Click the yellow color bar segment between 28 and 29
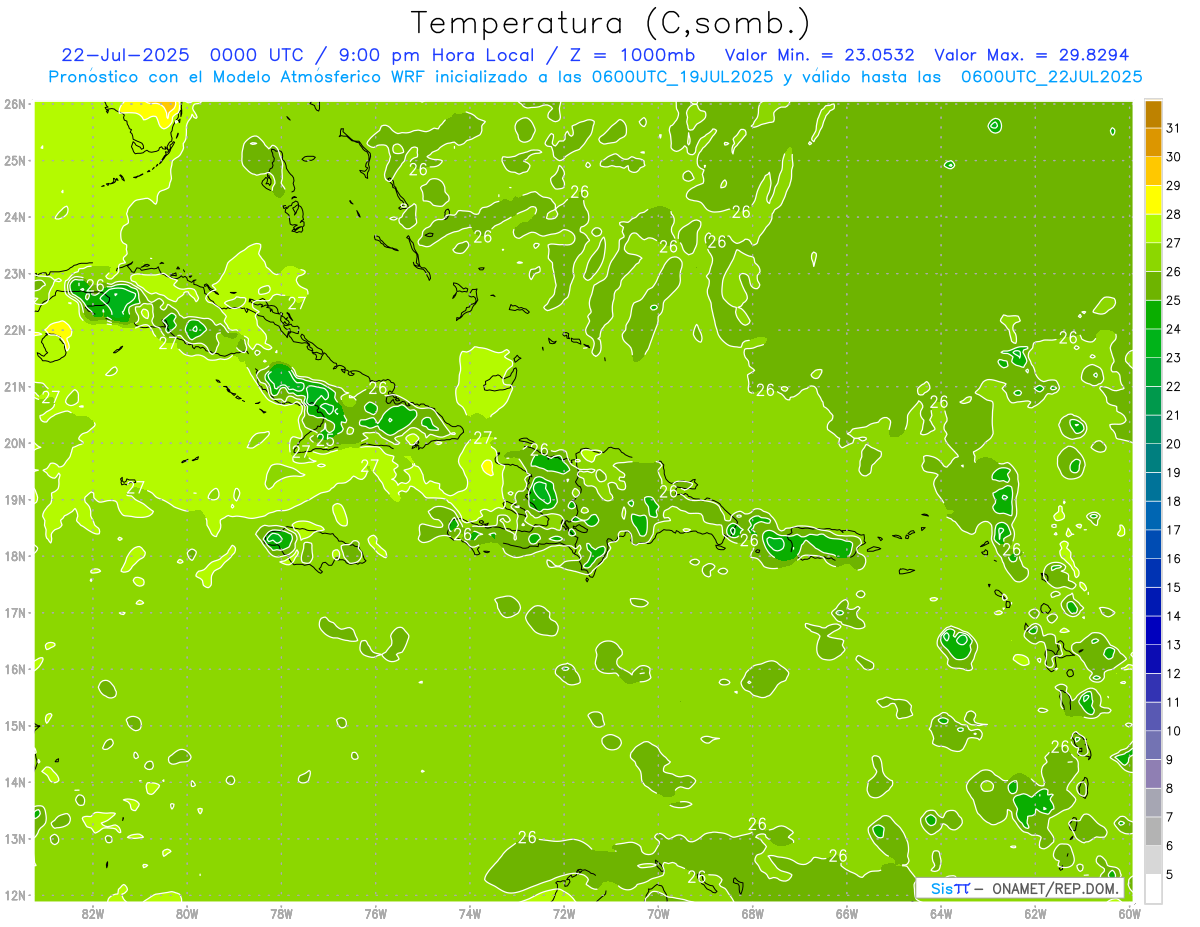 pyautogui.click(x=1153, y=199)
